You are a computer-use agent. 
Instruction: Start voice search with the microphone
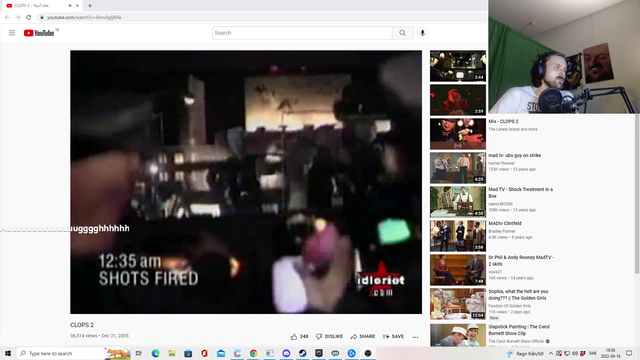pos(422,33)
